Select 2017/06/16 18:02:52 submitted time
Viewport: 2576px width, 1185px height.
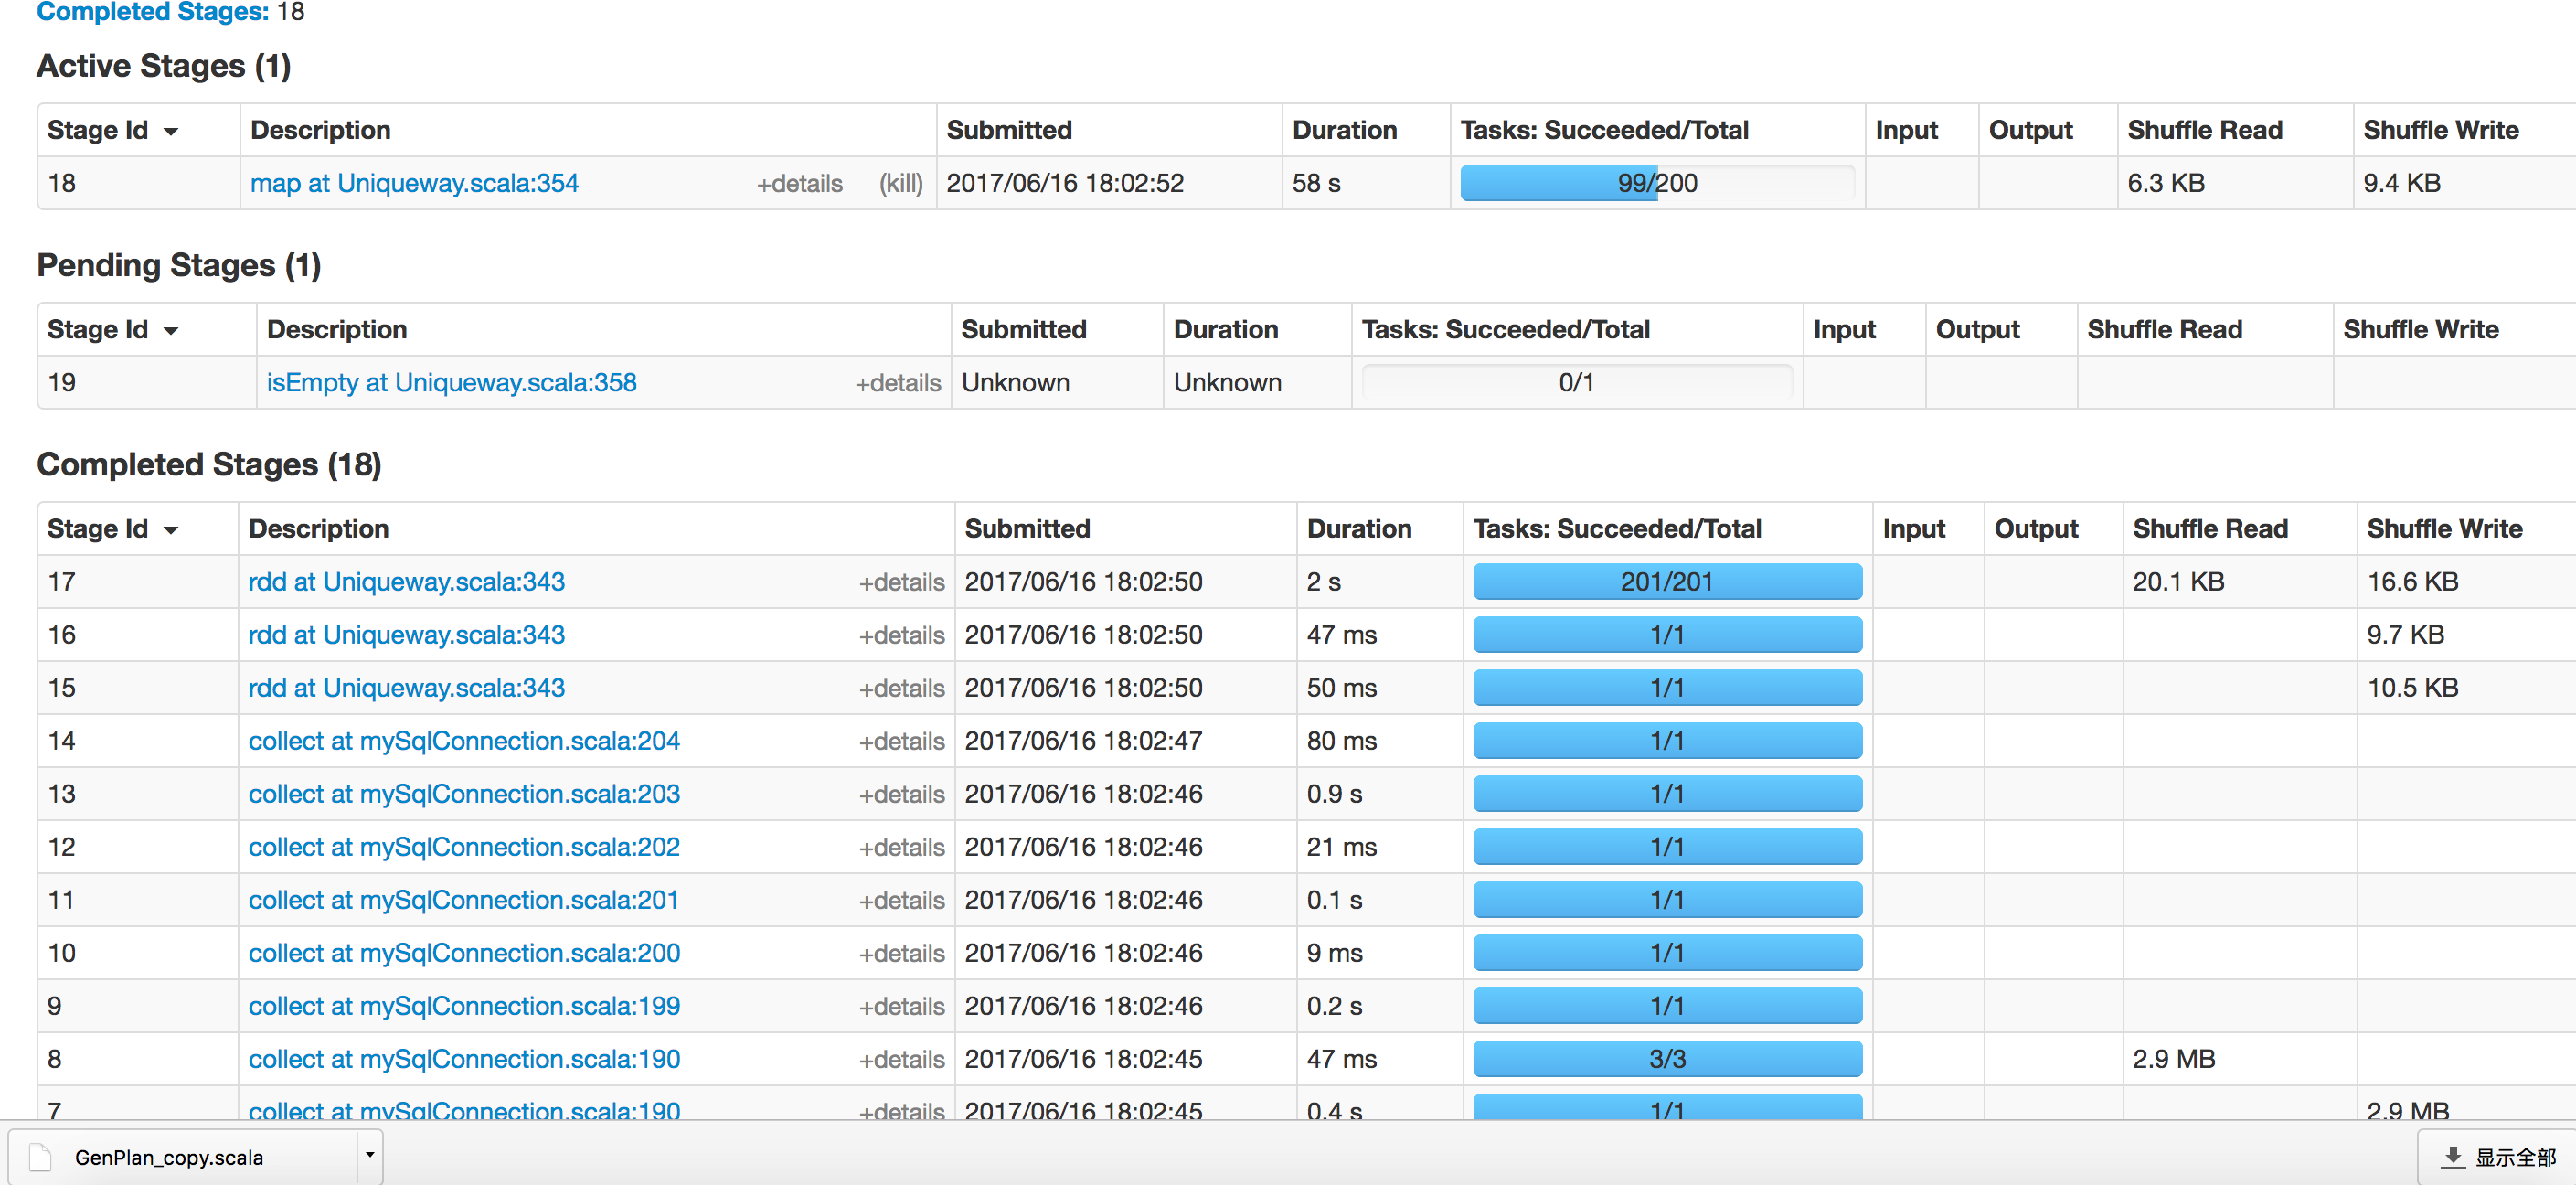point(1065,183)
